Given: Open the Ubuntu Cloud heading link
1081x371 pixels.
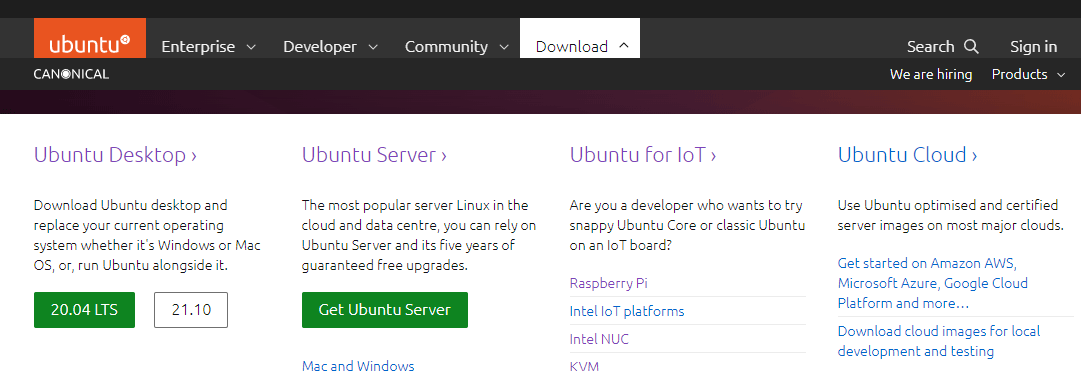Looking at the screenshot, I should point(907,155).
